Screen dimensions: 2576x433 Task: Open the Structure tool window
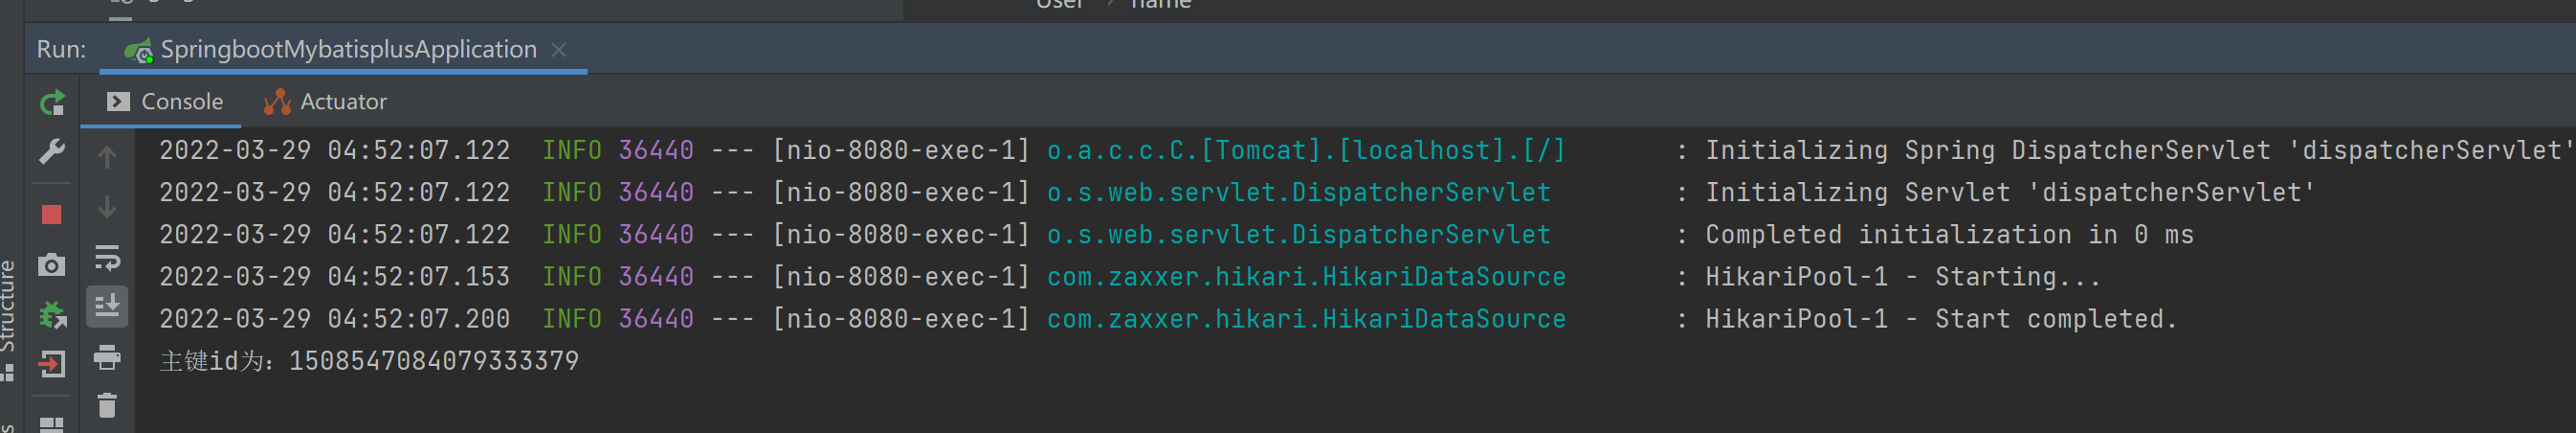(x=8, y=310)
